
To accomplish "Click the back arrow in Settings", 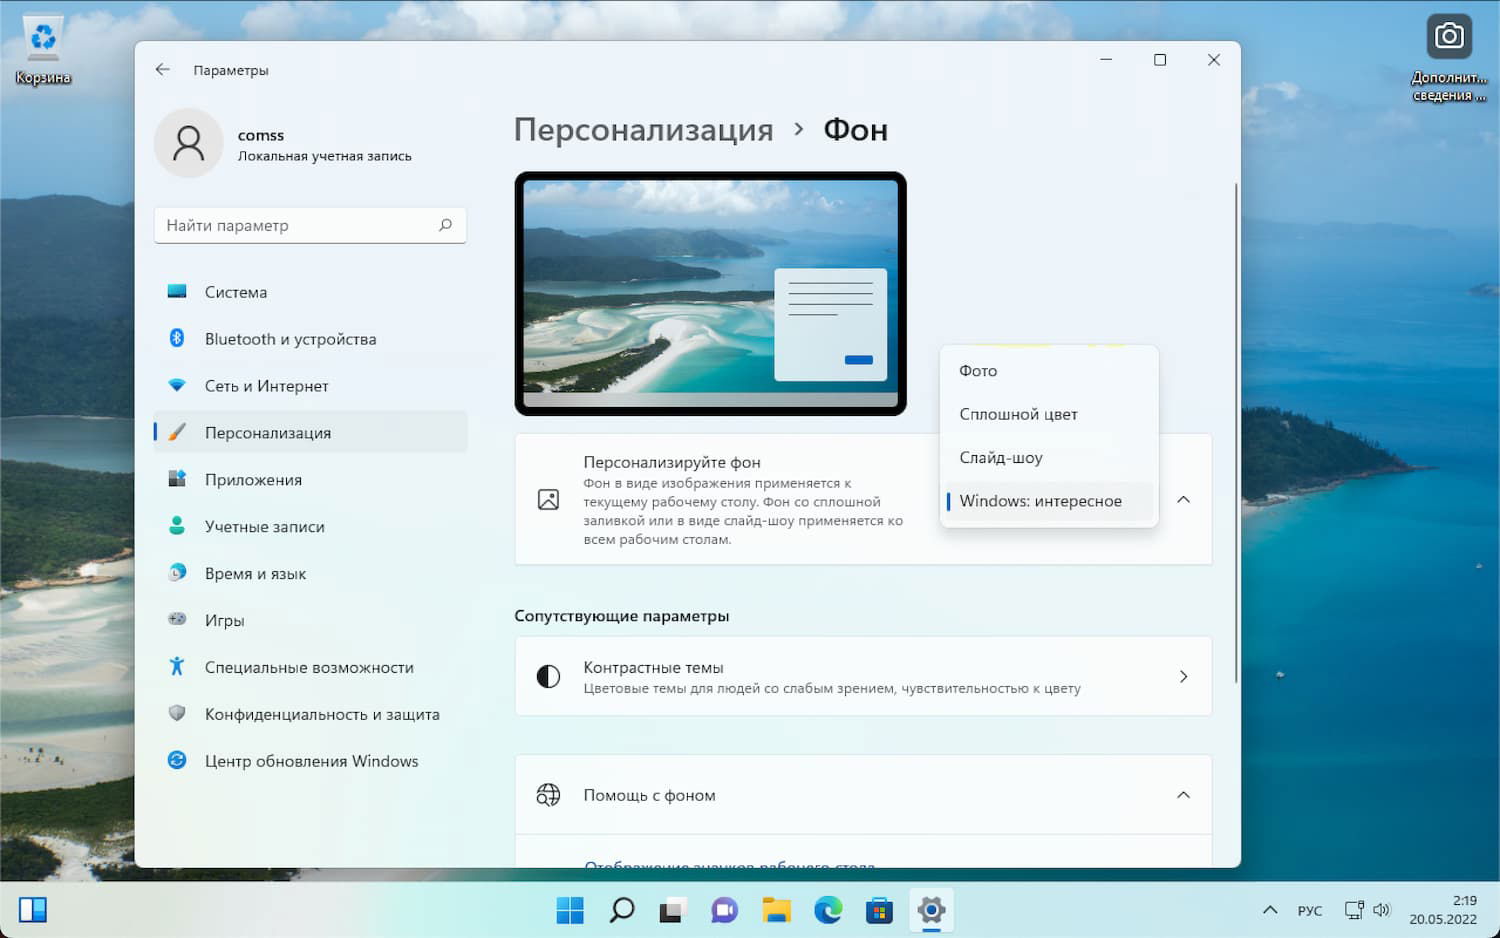I will click(163, 69).
